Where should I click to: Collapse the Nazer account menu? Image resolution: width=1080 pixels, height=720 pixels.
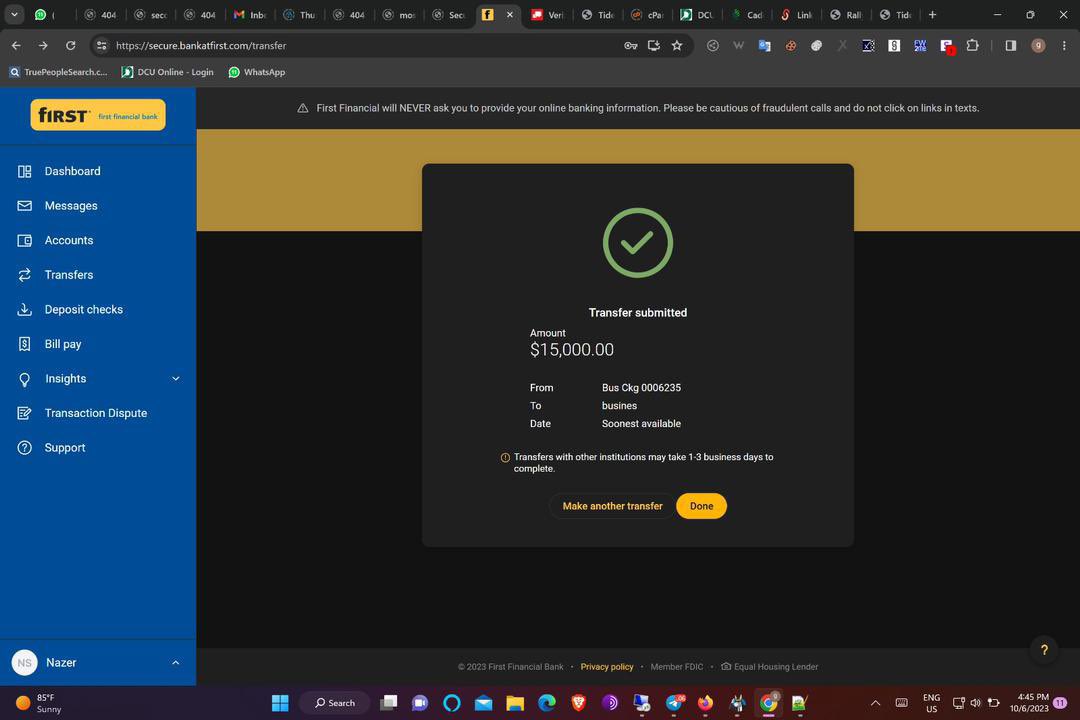[x=176, y=662]
